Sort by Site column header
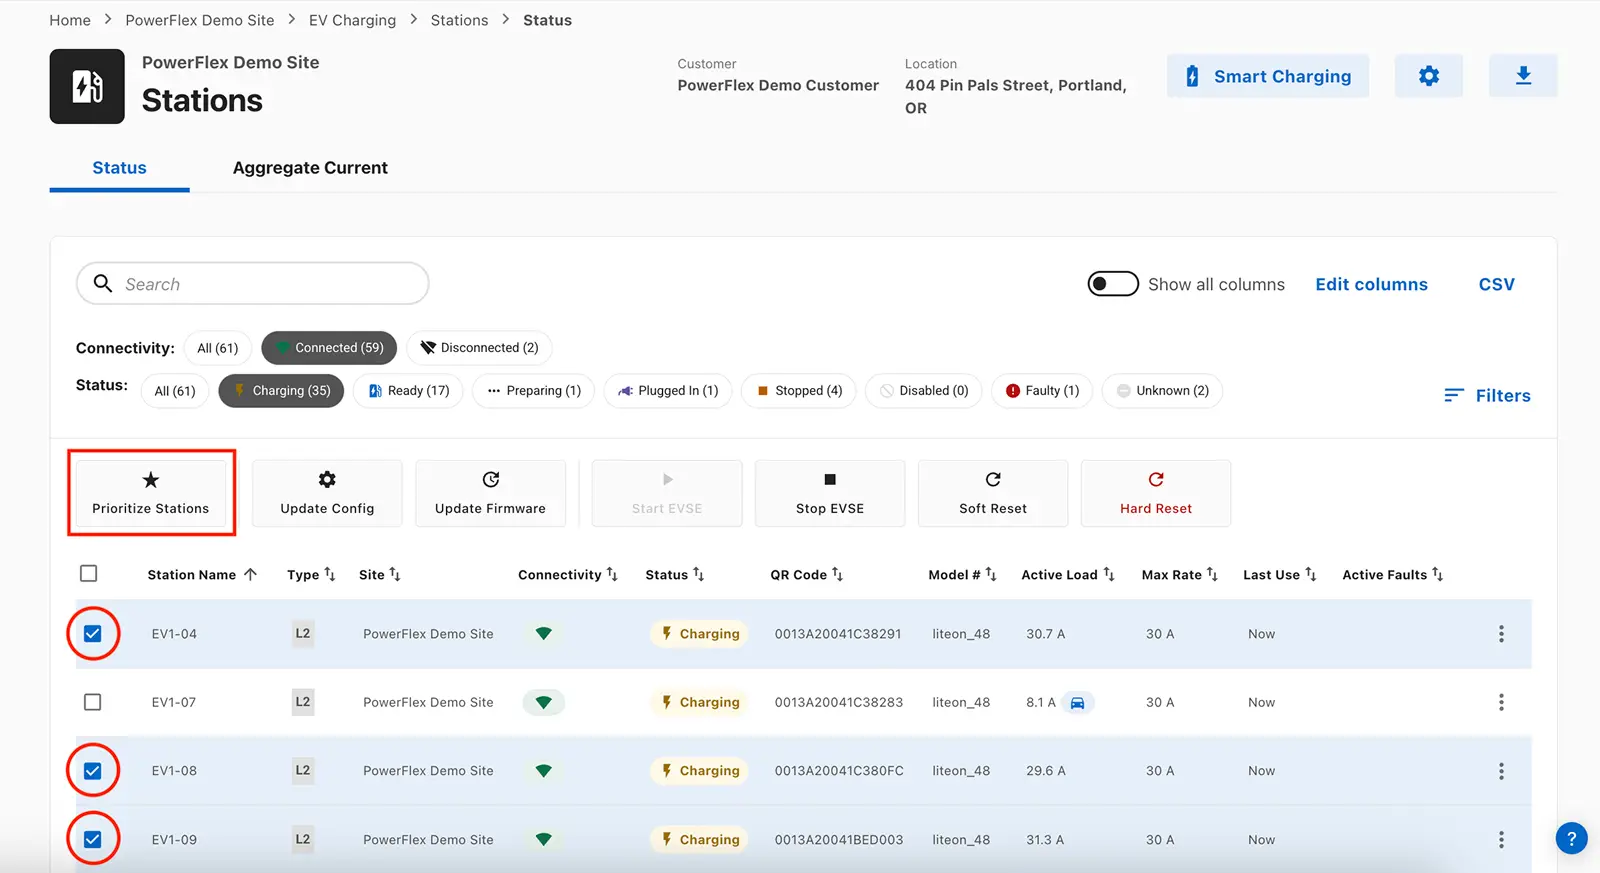This screenshot has width=1600, height=873. (380, 575)
